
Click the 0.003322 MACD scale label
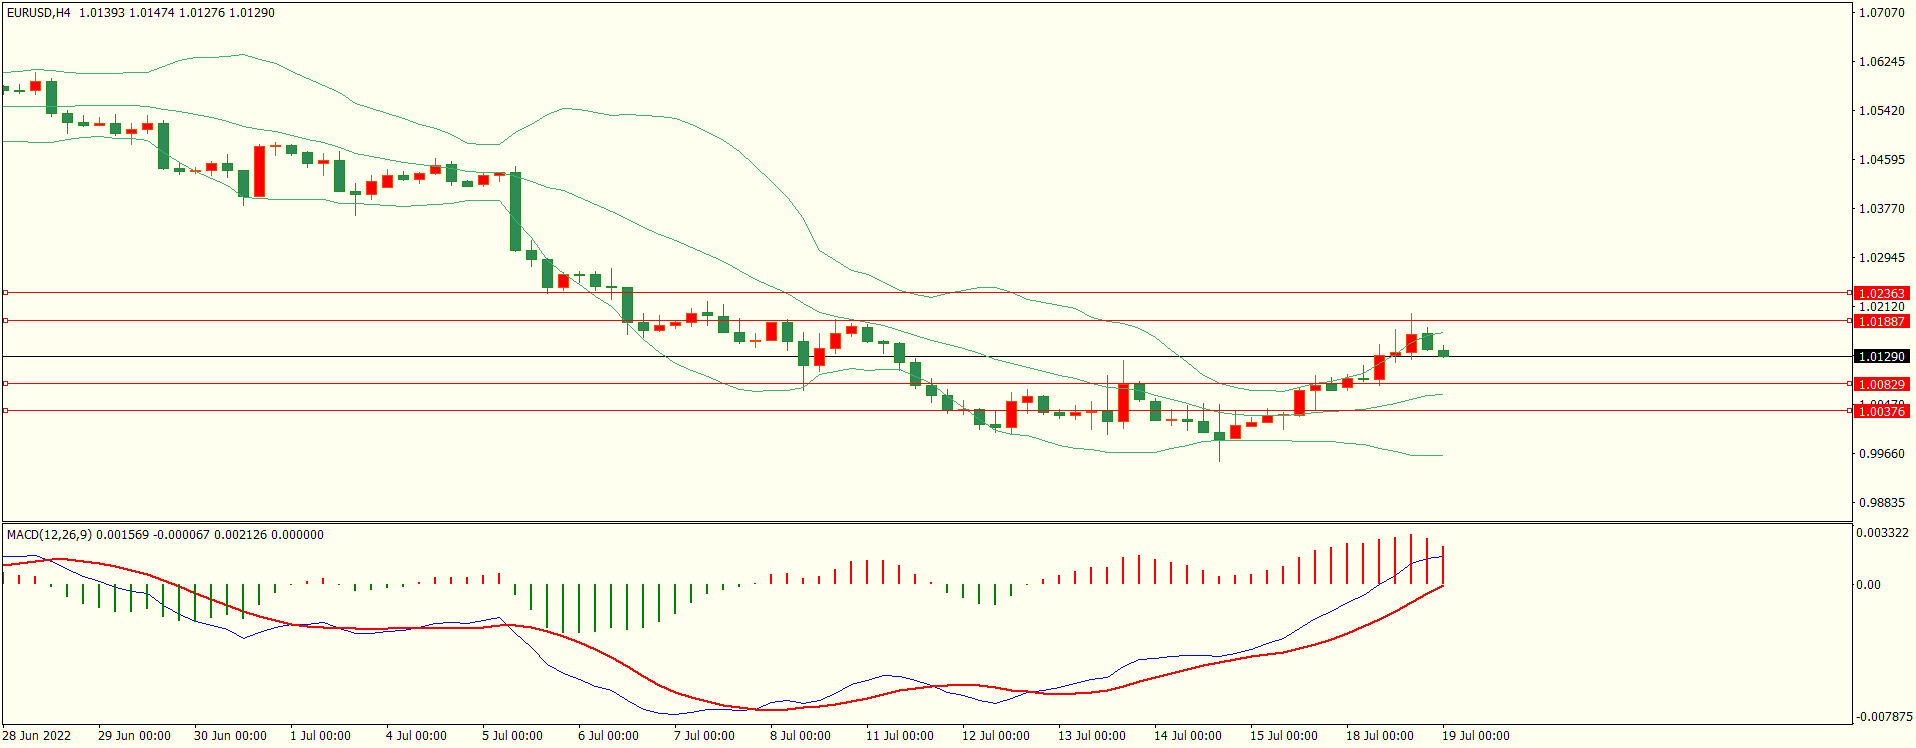click(1882, 533)
